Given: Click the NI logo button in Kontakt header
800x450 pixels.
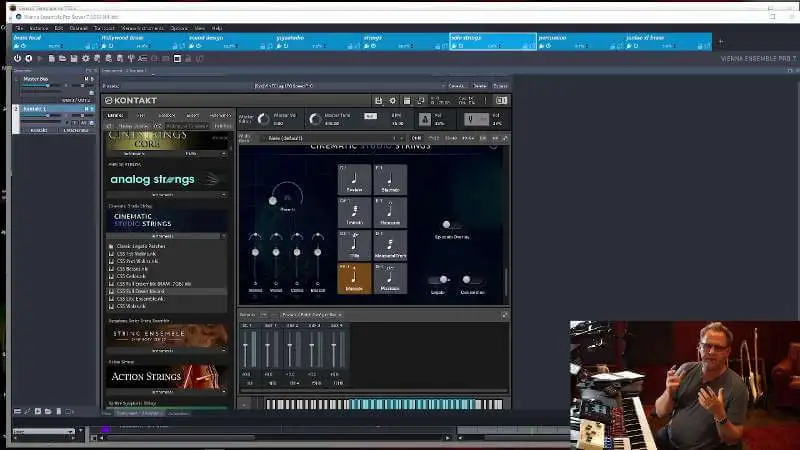Looking at the screenshot, I should click(502, 101).
